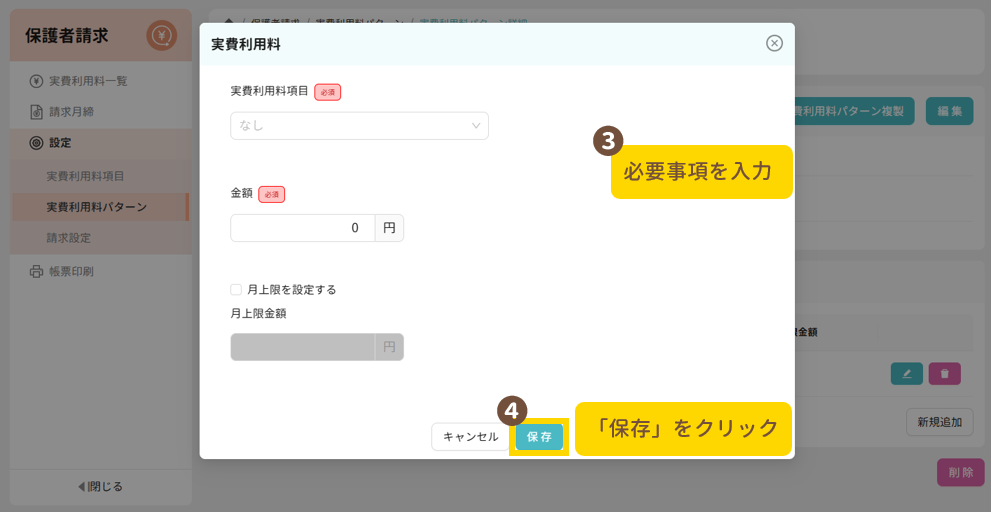Viewport: 991px width, 512px height.
Task: Select 実費利用料パターン in the sidebar
Action: tap(96, 207)
